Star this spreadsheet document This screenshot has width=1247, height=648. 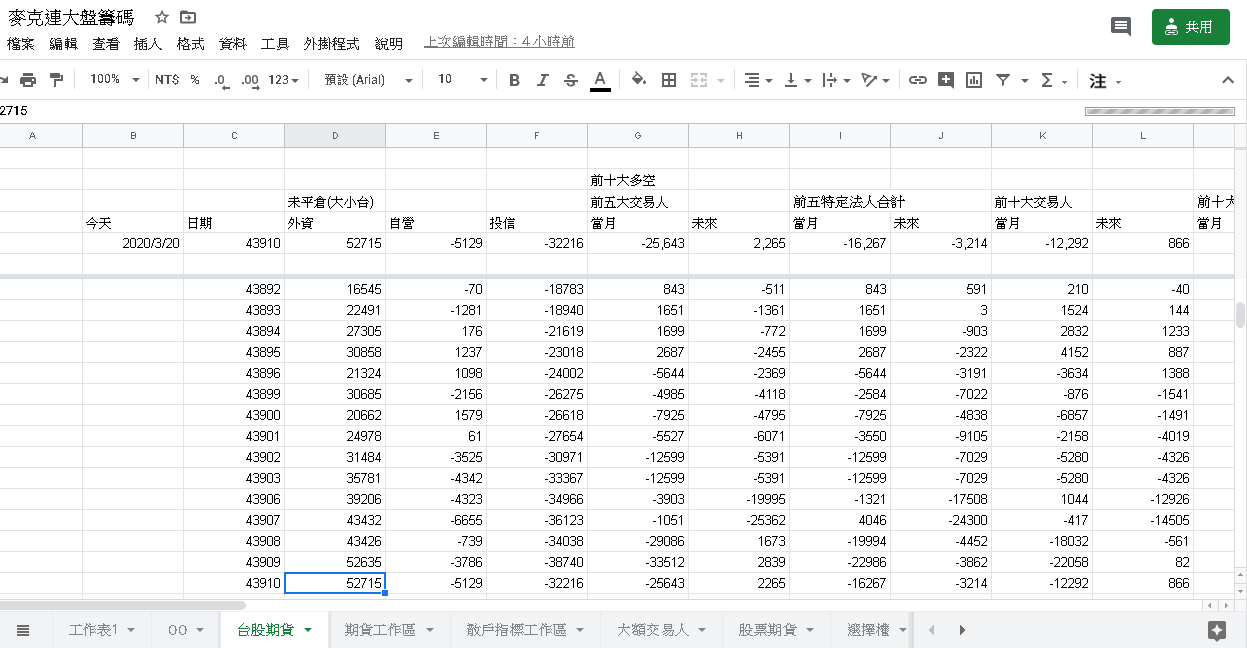pos(162,18)
